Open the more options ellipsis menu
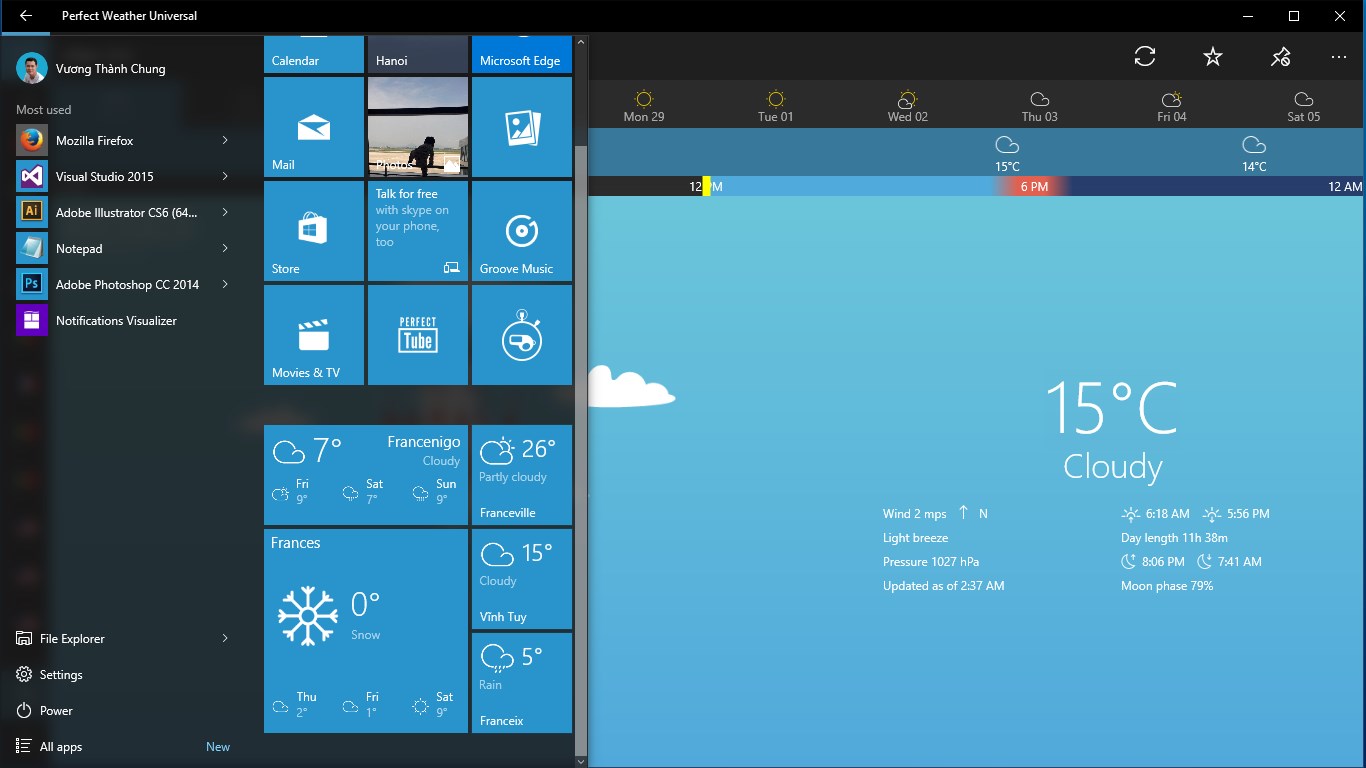 [1339, 57]
